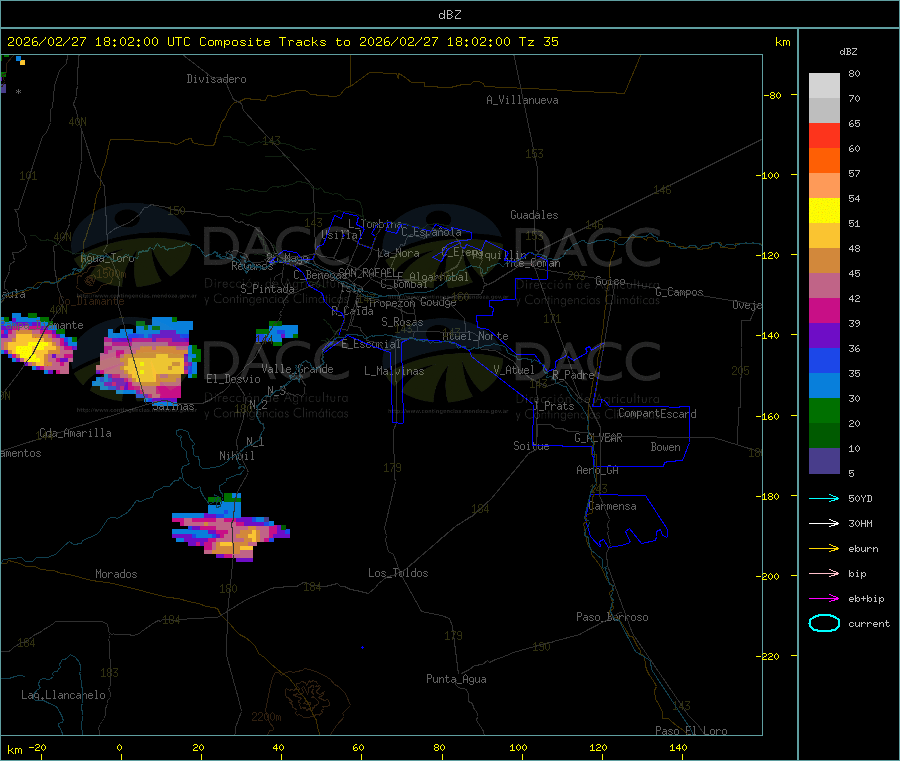Click the 'Lag.Llancanelo' map label
This screenshot has width=900, height=761.
[64, 695]
